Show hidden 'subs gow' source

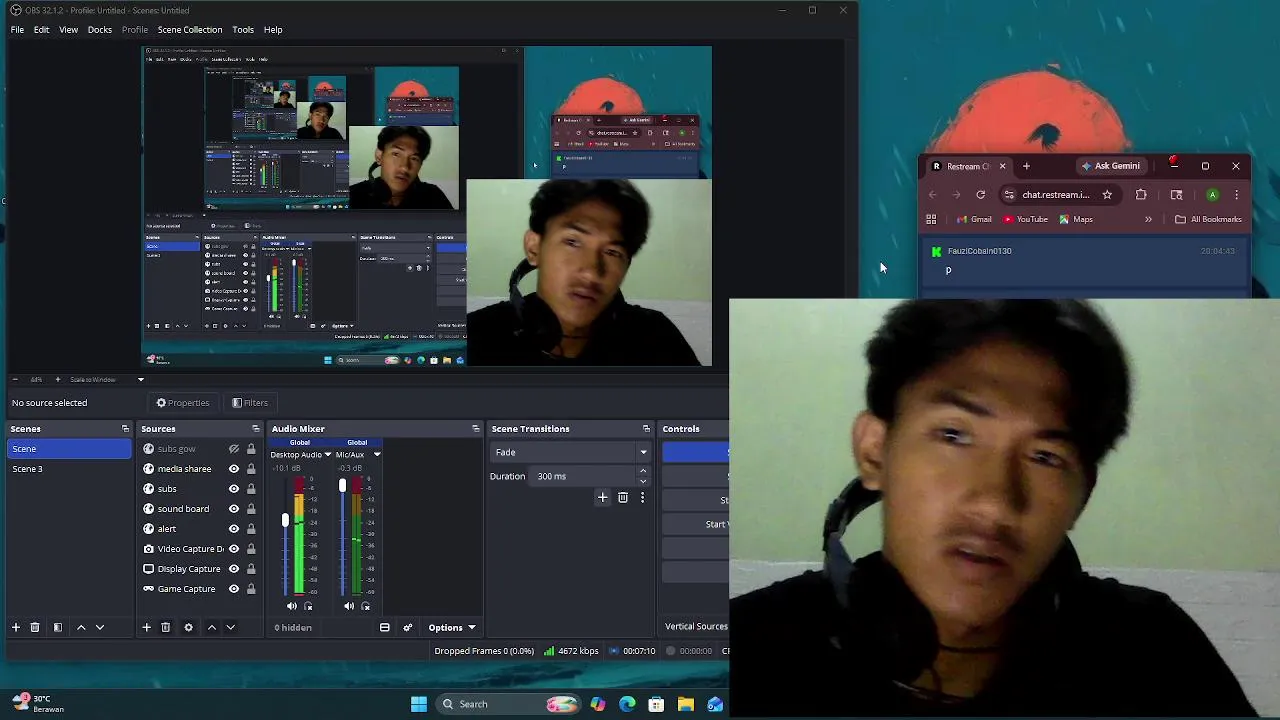tap(234, 449)
